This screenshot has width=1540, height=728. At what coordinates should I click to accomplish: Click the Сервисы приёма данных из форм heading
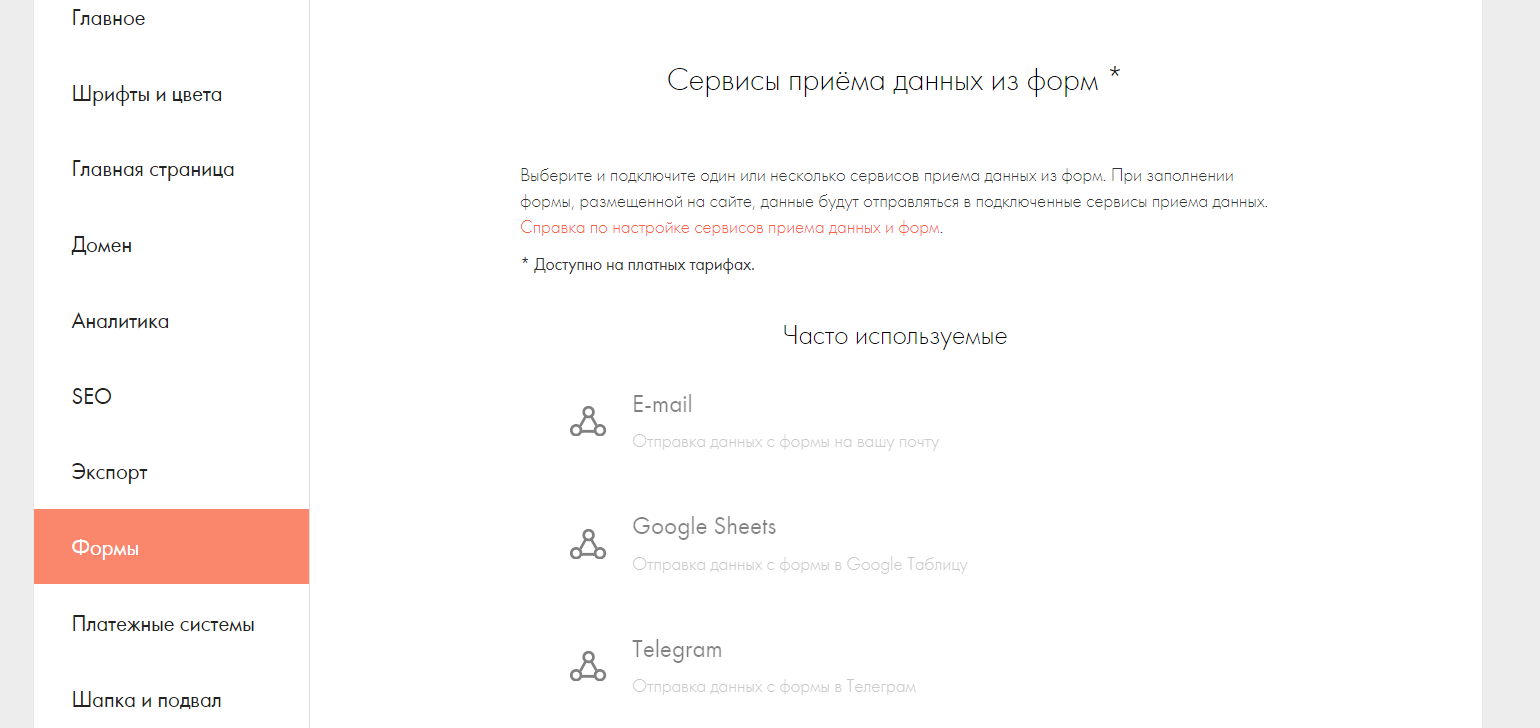[894, 80]
